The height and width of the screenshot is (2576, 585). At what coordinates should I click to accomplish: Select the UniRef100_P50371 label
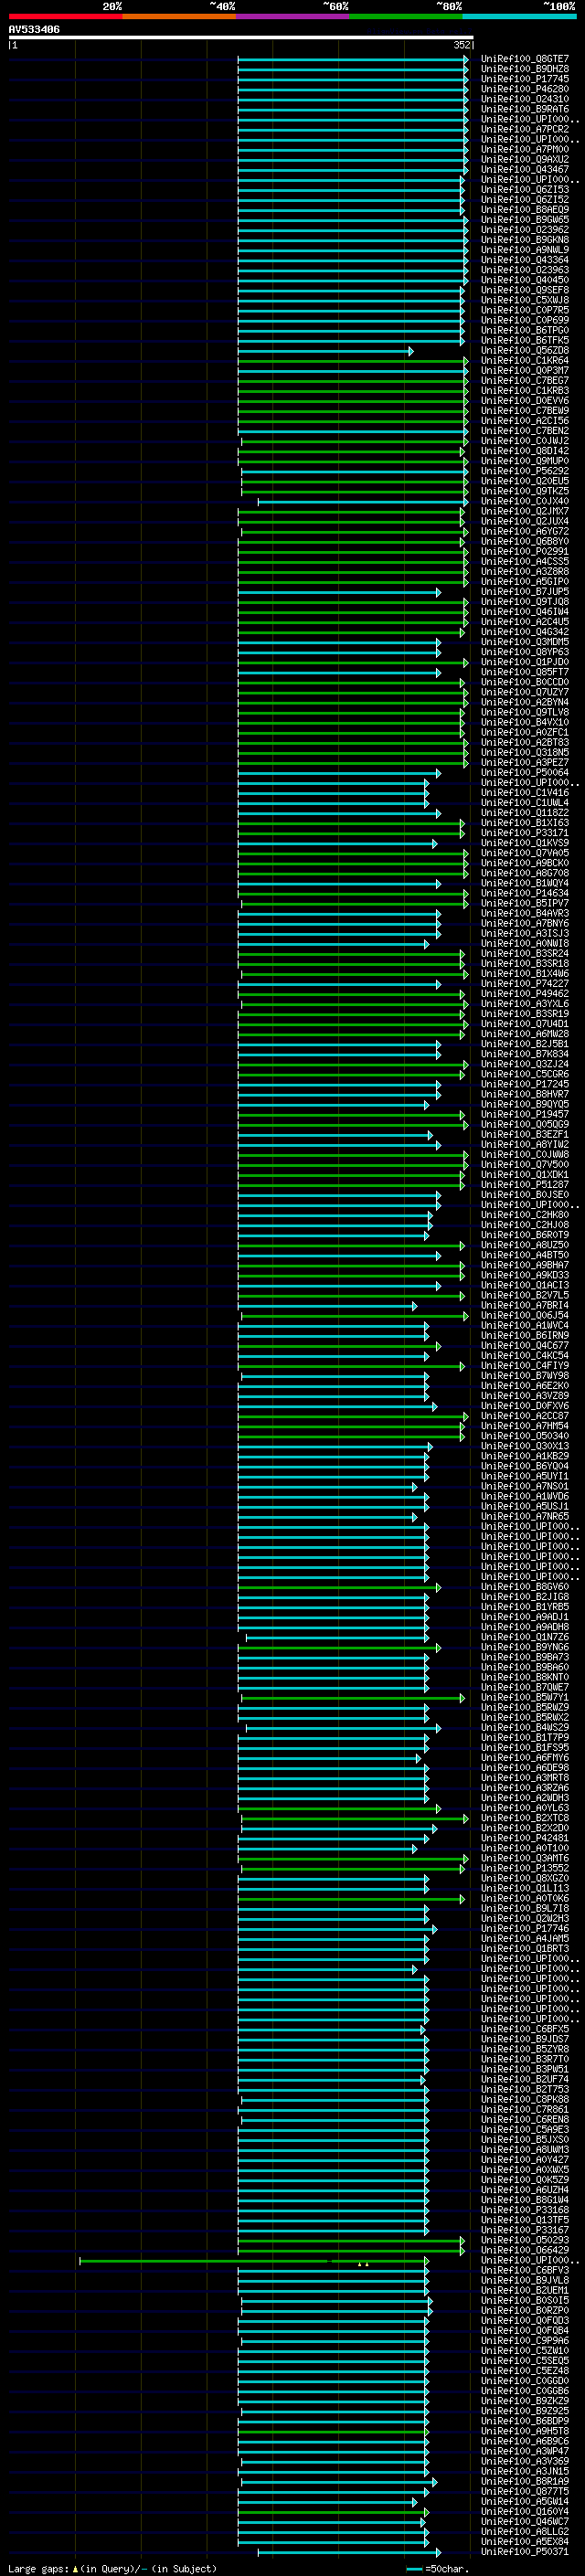525,2552
